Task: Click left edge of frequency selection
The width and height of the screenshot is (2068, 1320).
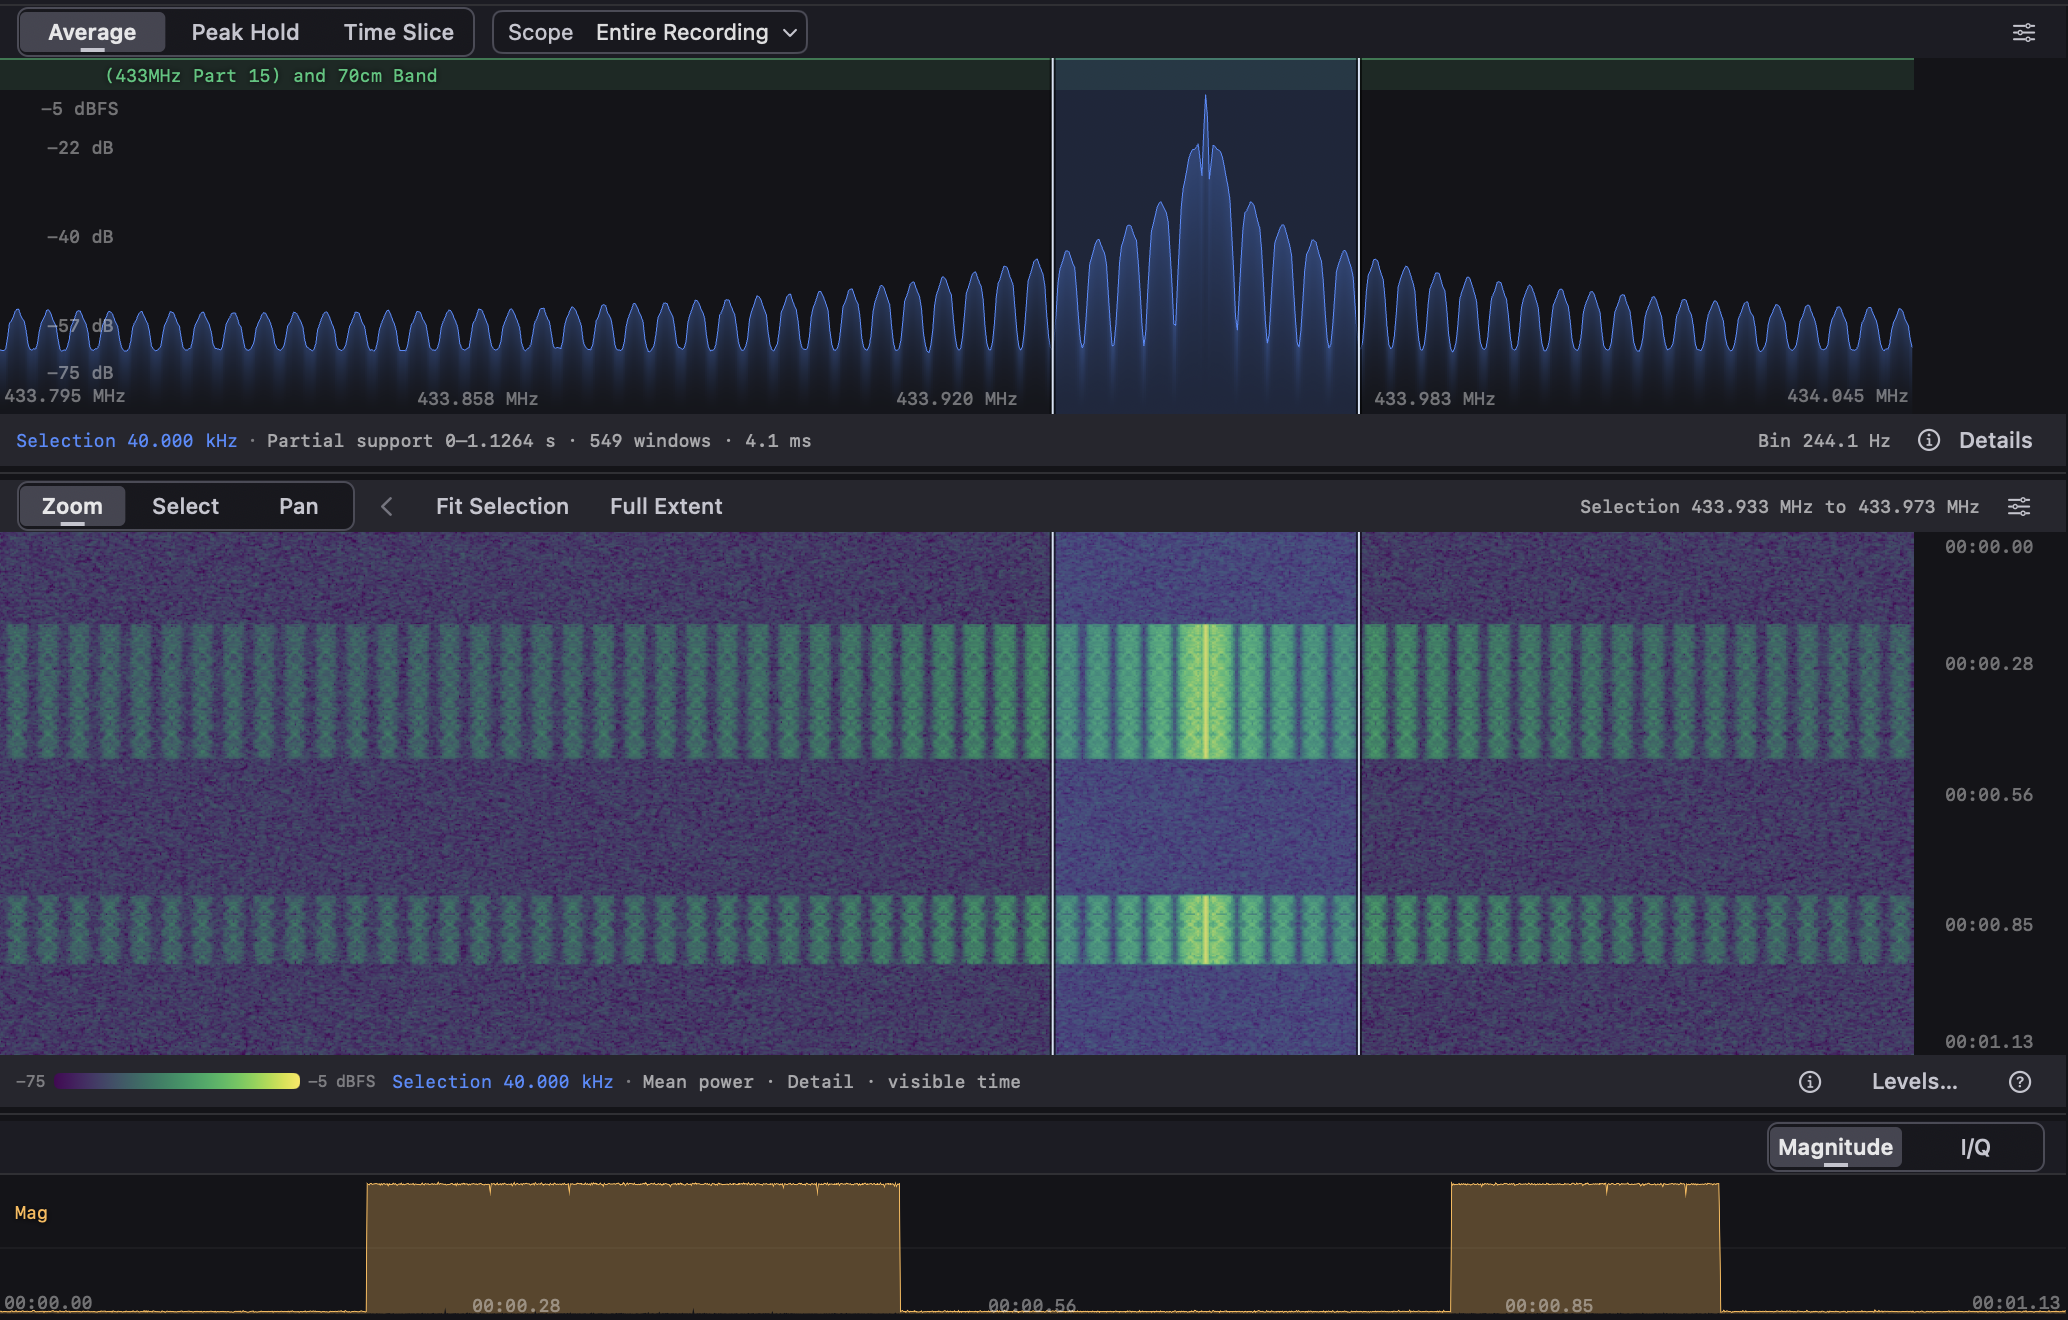Action: pos(1053,236)
